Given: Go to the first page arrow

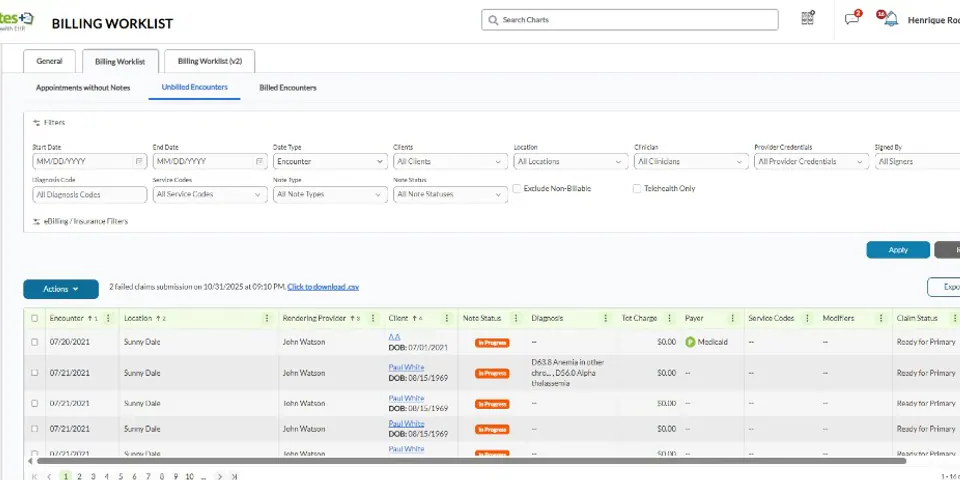Looking at the screenshot, I should coord(36,476).
